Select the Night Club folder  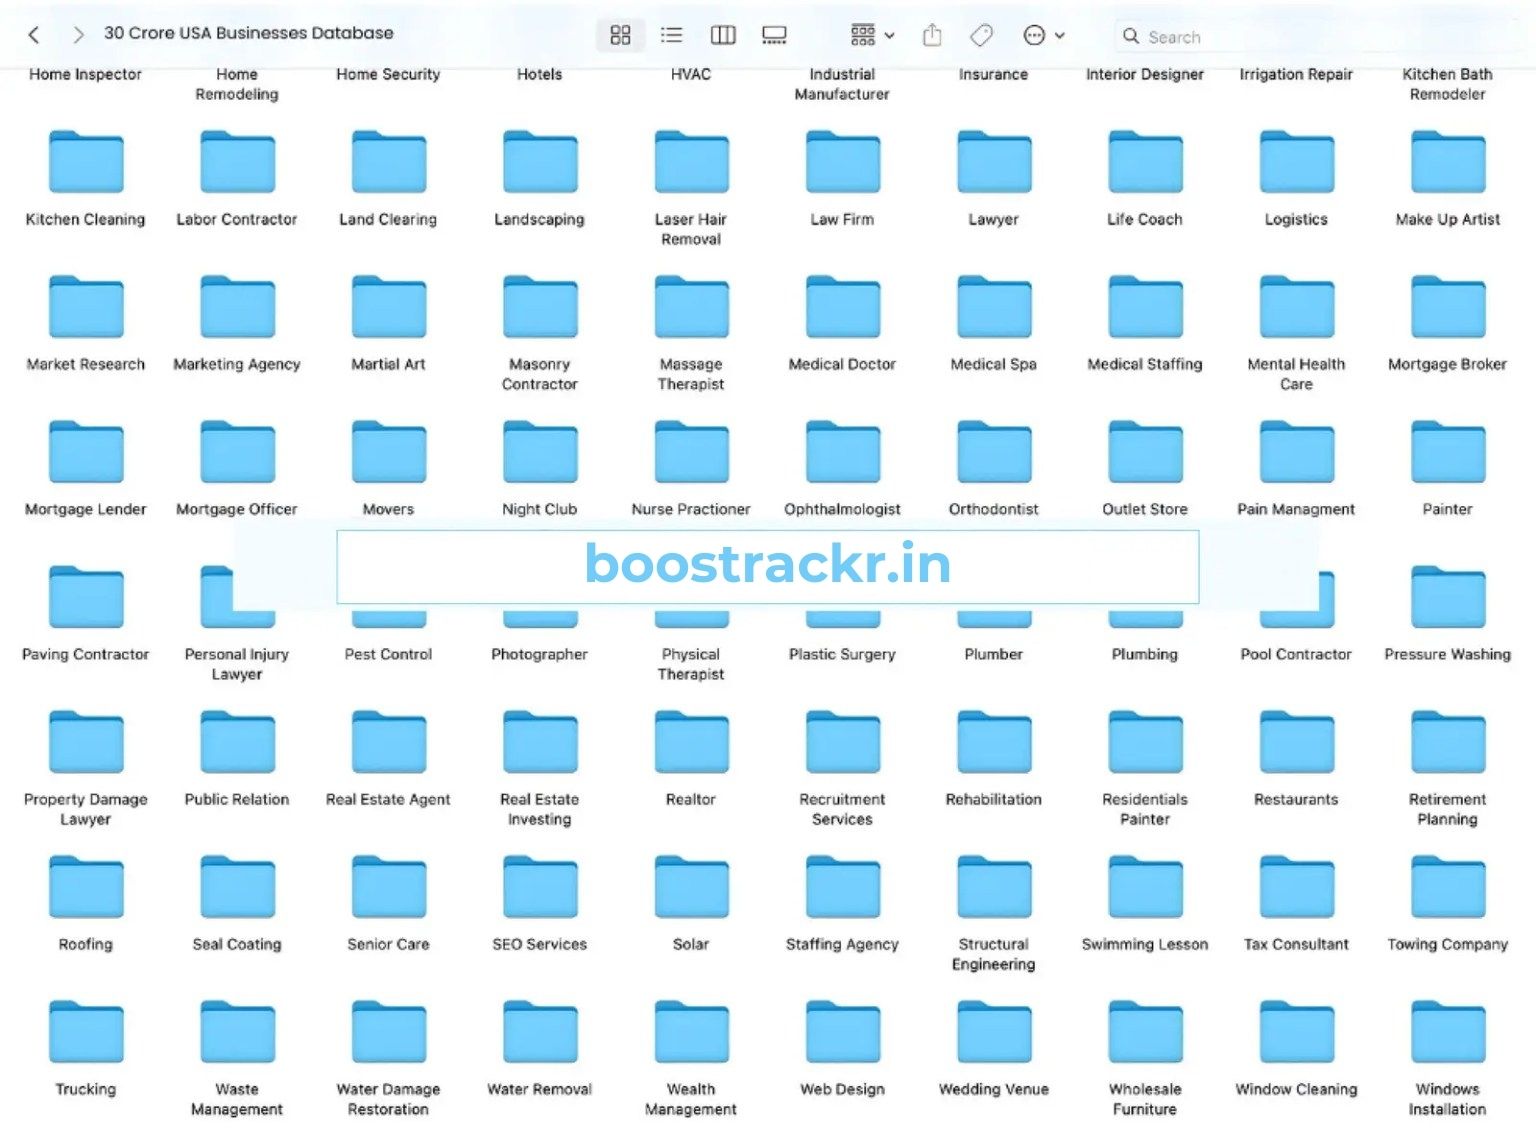tap(539, 453)
